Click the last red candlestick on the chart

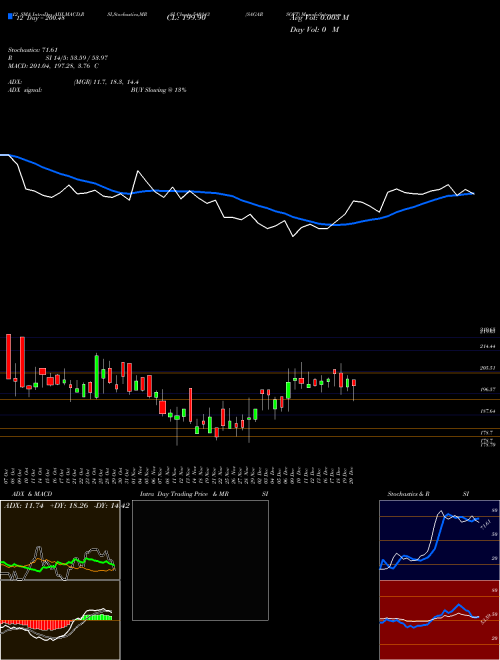[x=354, y=383]
